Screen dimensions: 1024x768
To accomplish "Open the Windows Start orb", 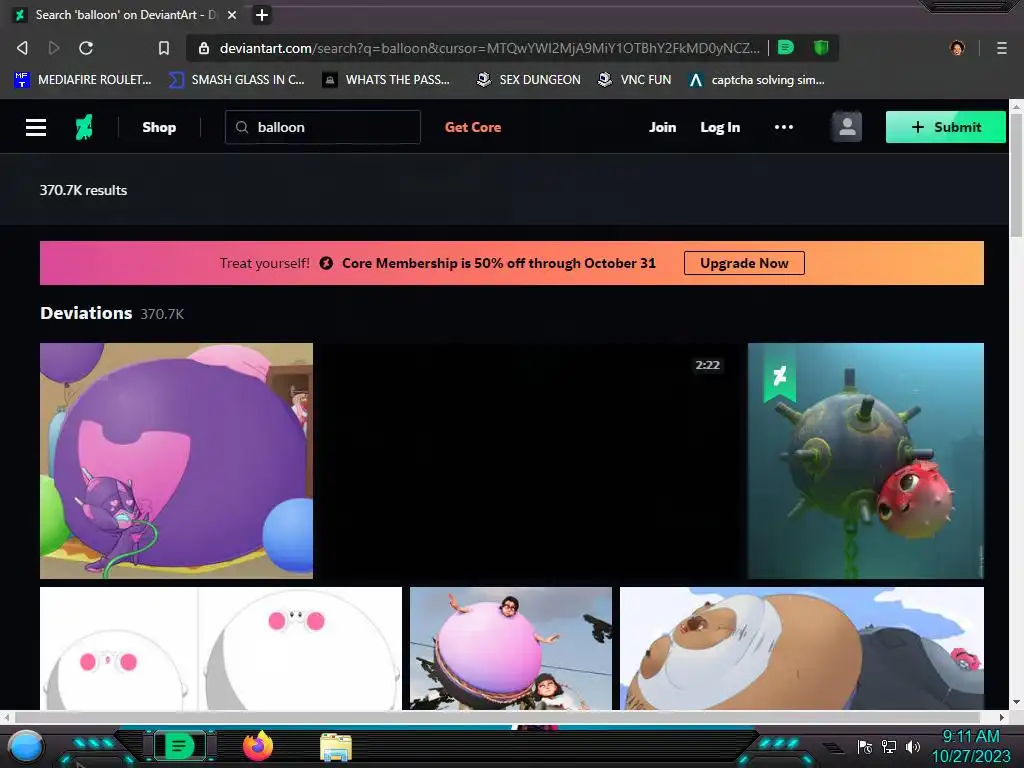I will click(26, 746).
